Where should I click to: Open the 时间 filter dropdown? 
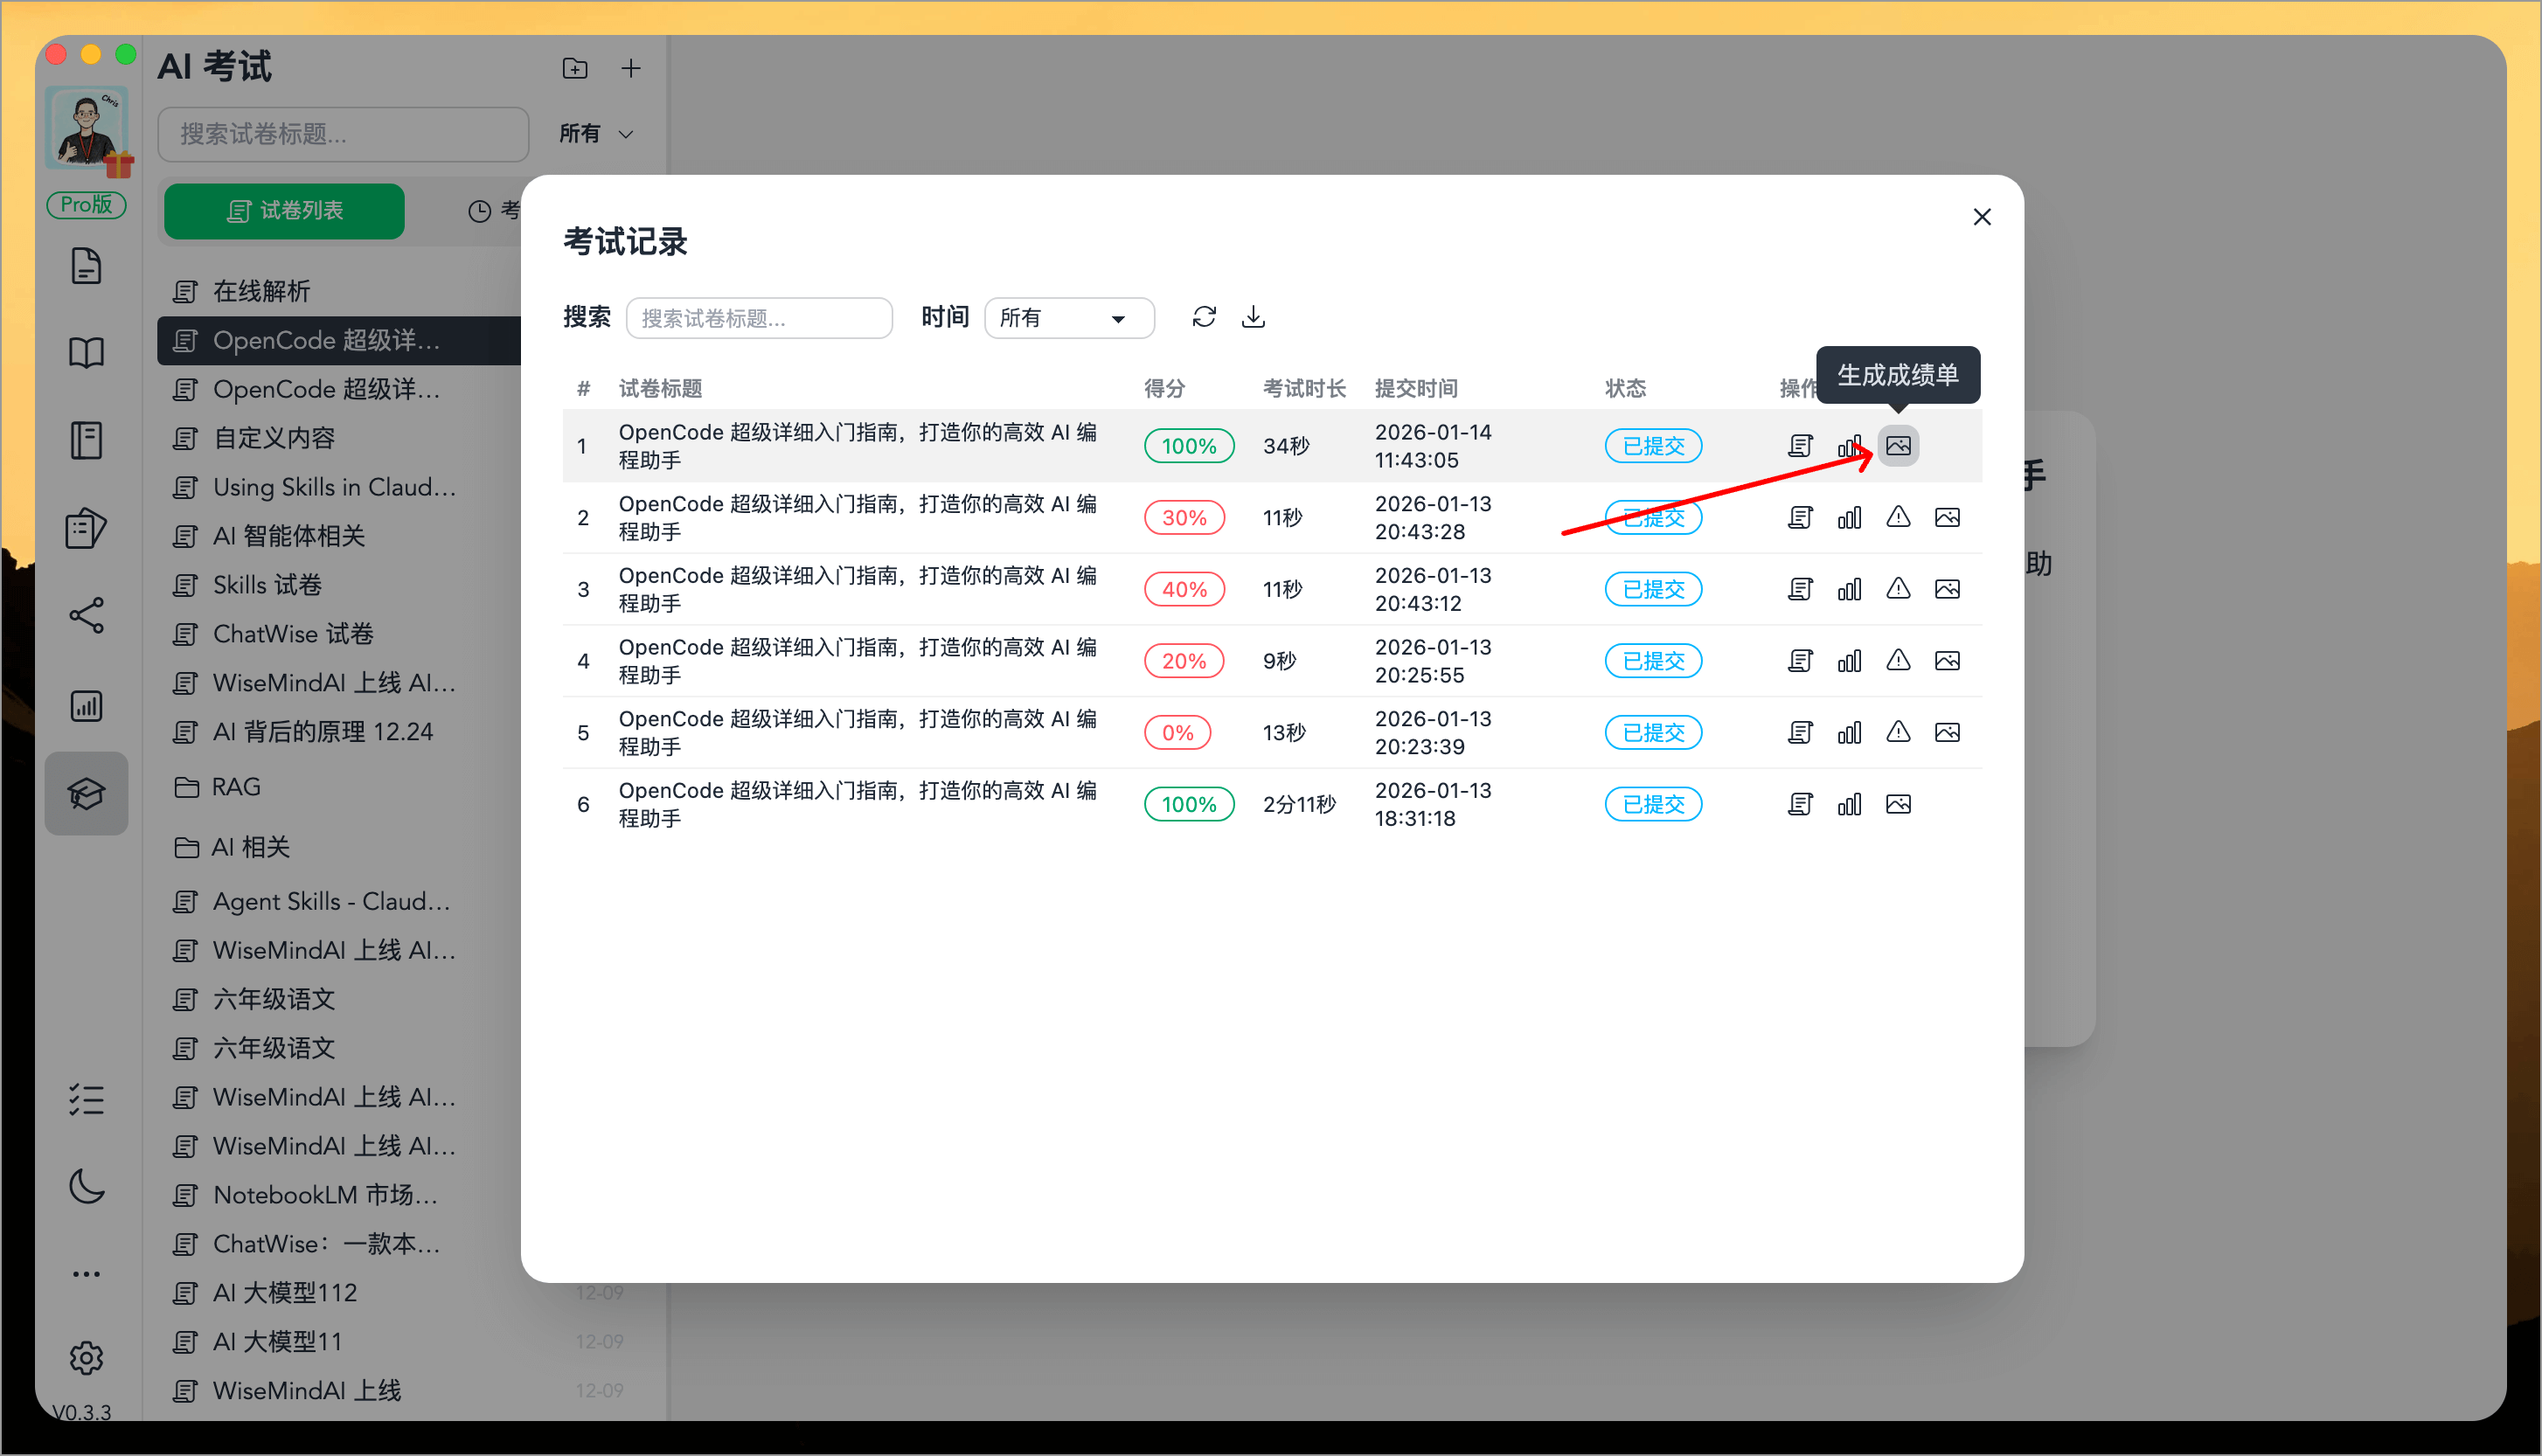click(x=1068, y=318)
